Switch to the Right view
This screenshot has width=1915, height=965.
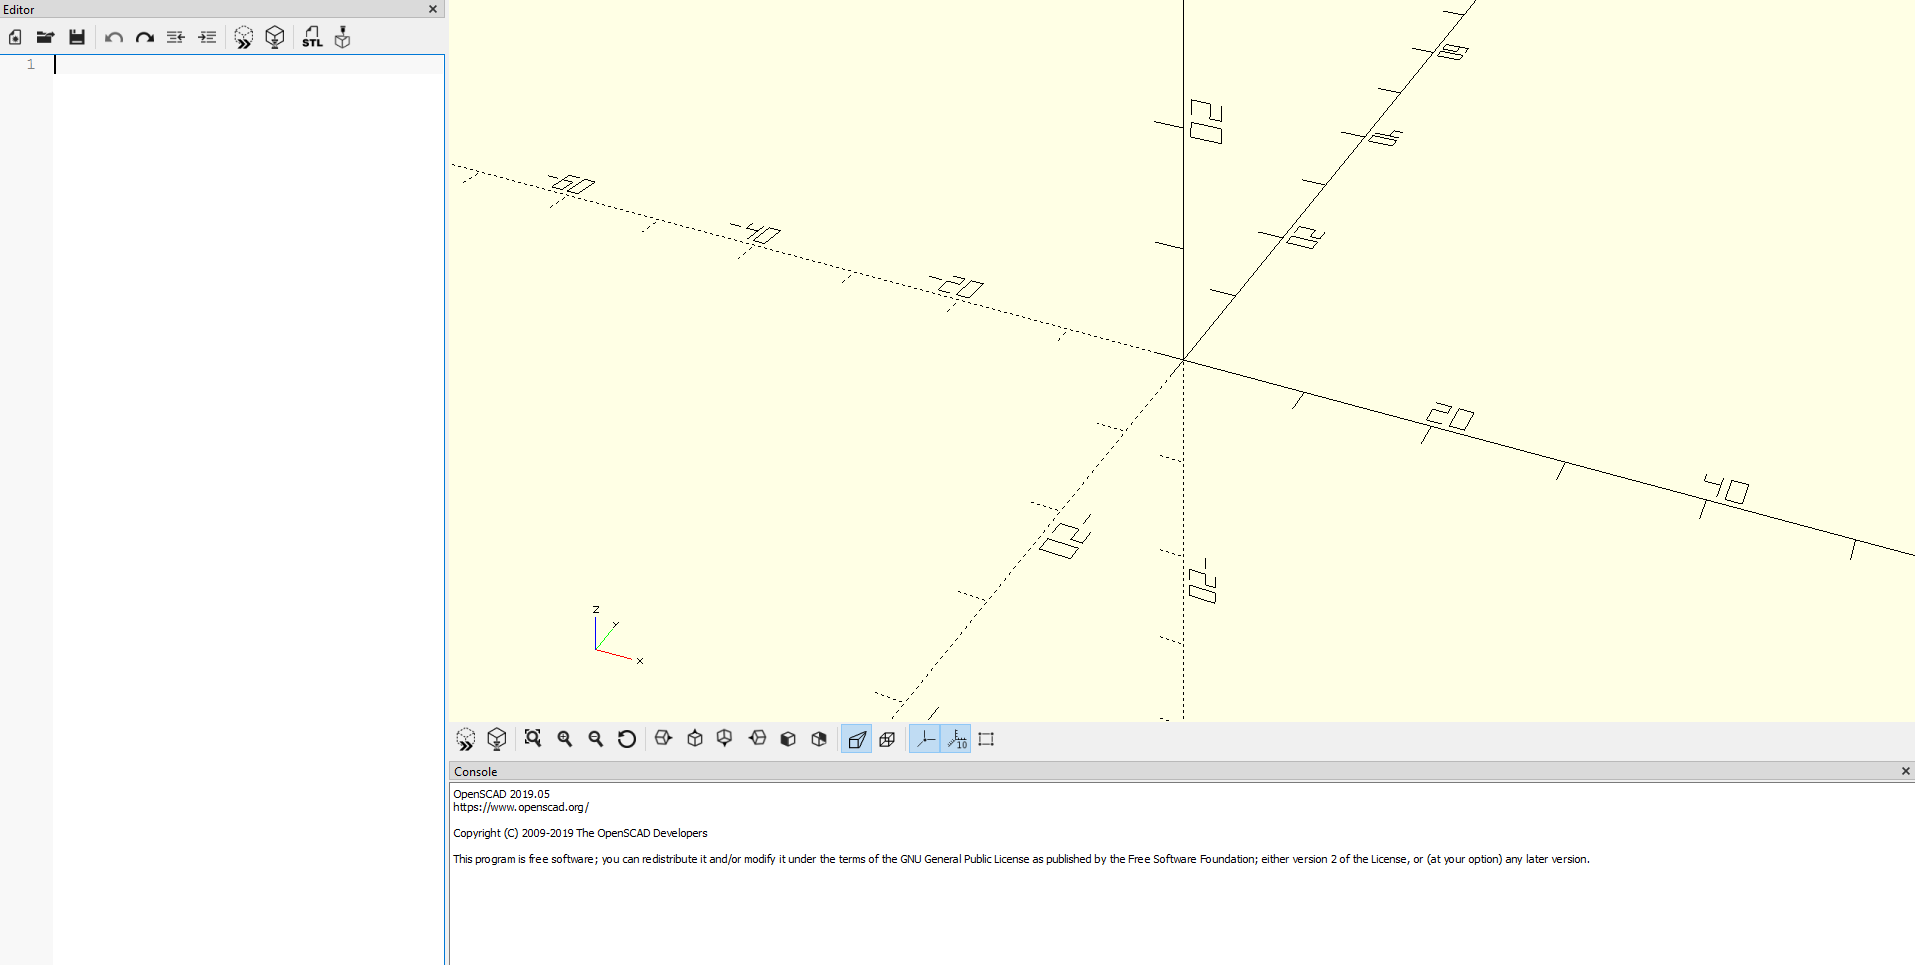663,739
